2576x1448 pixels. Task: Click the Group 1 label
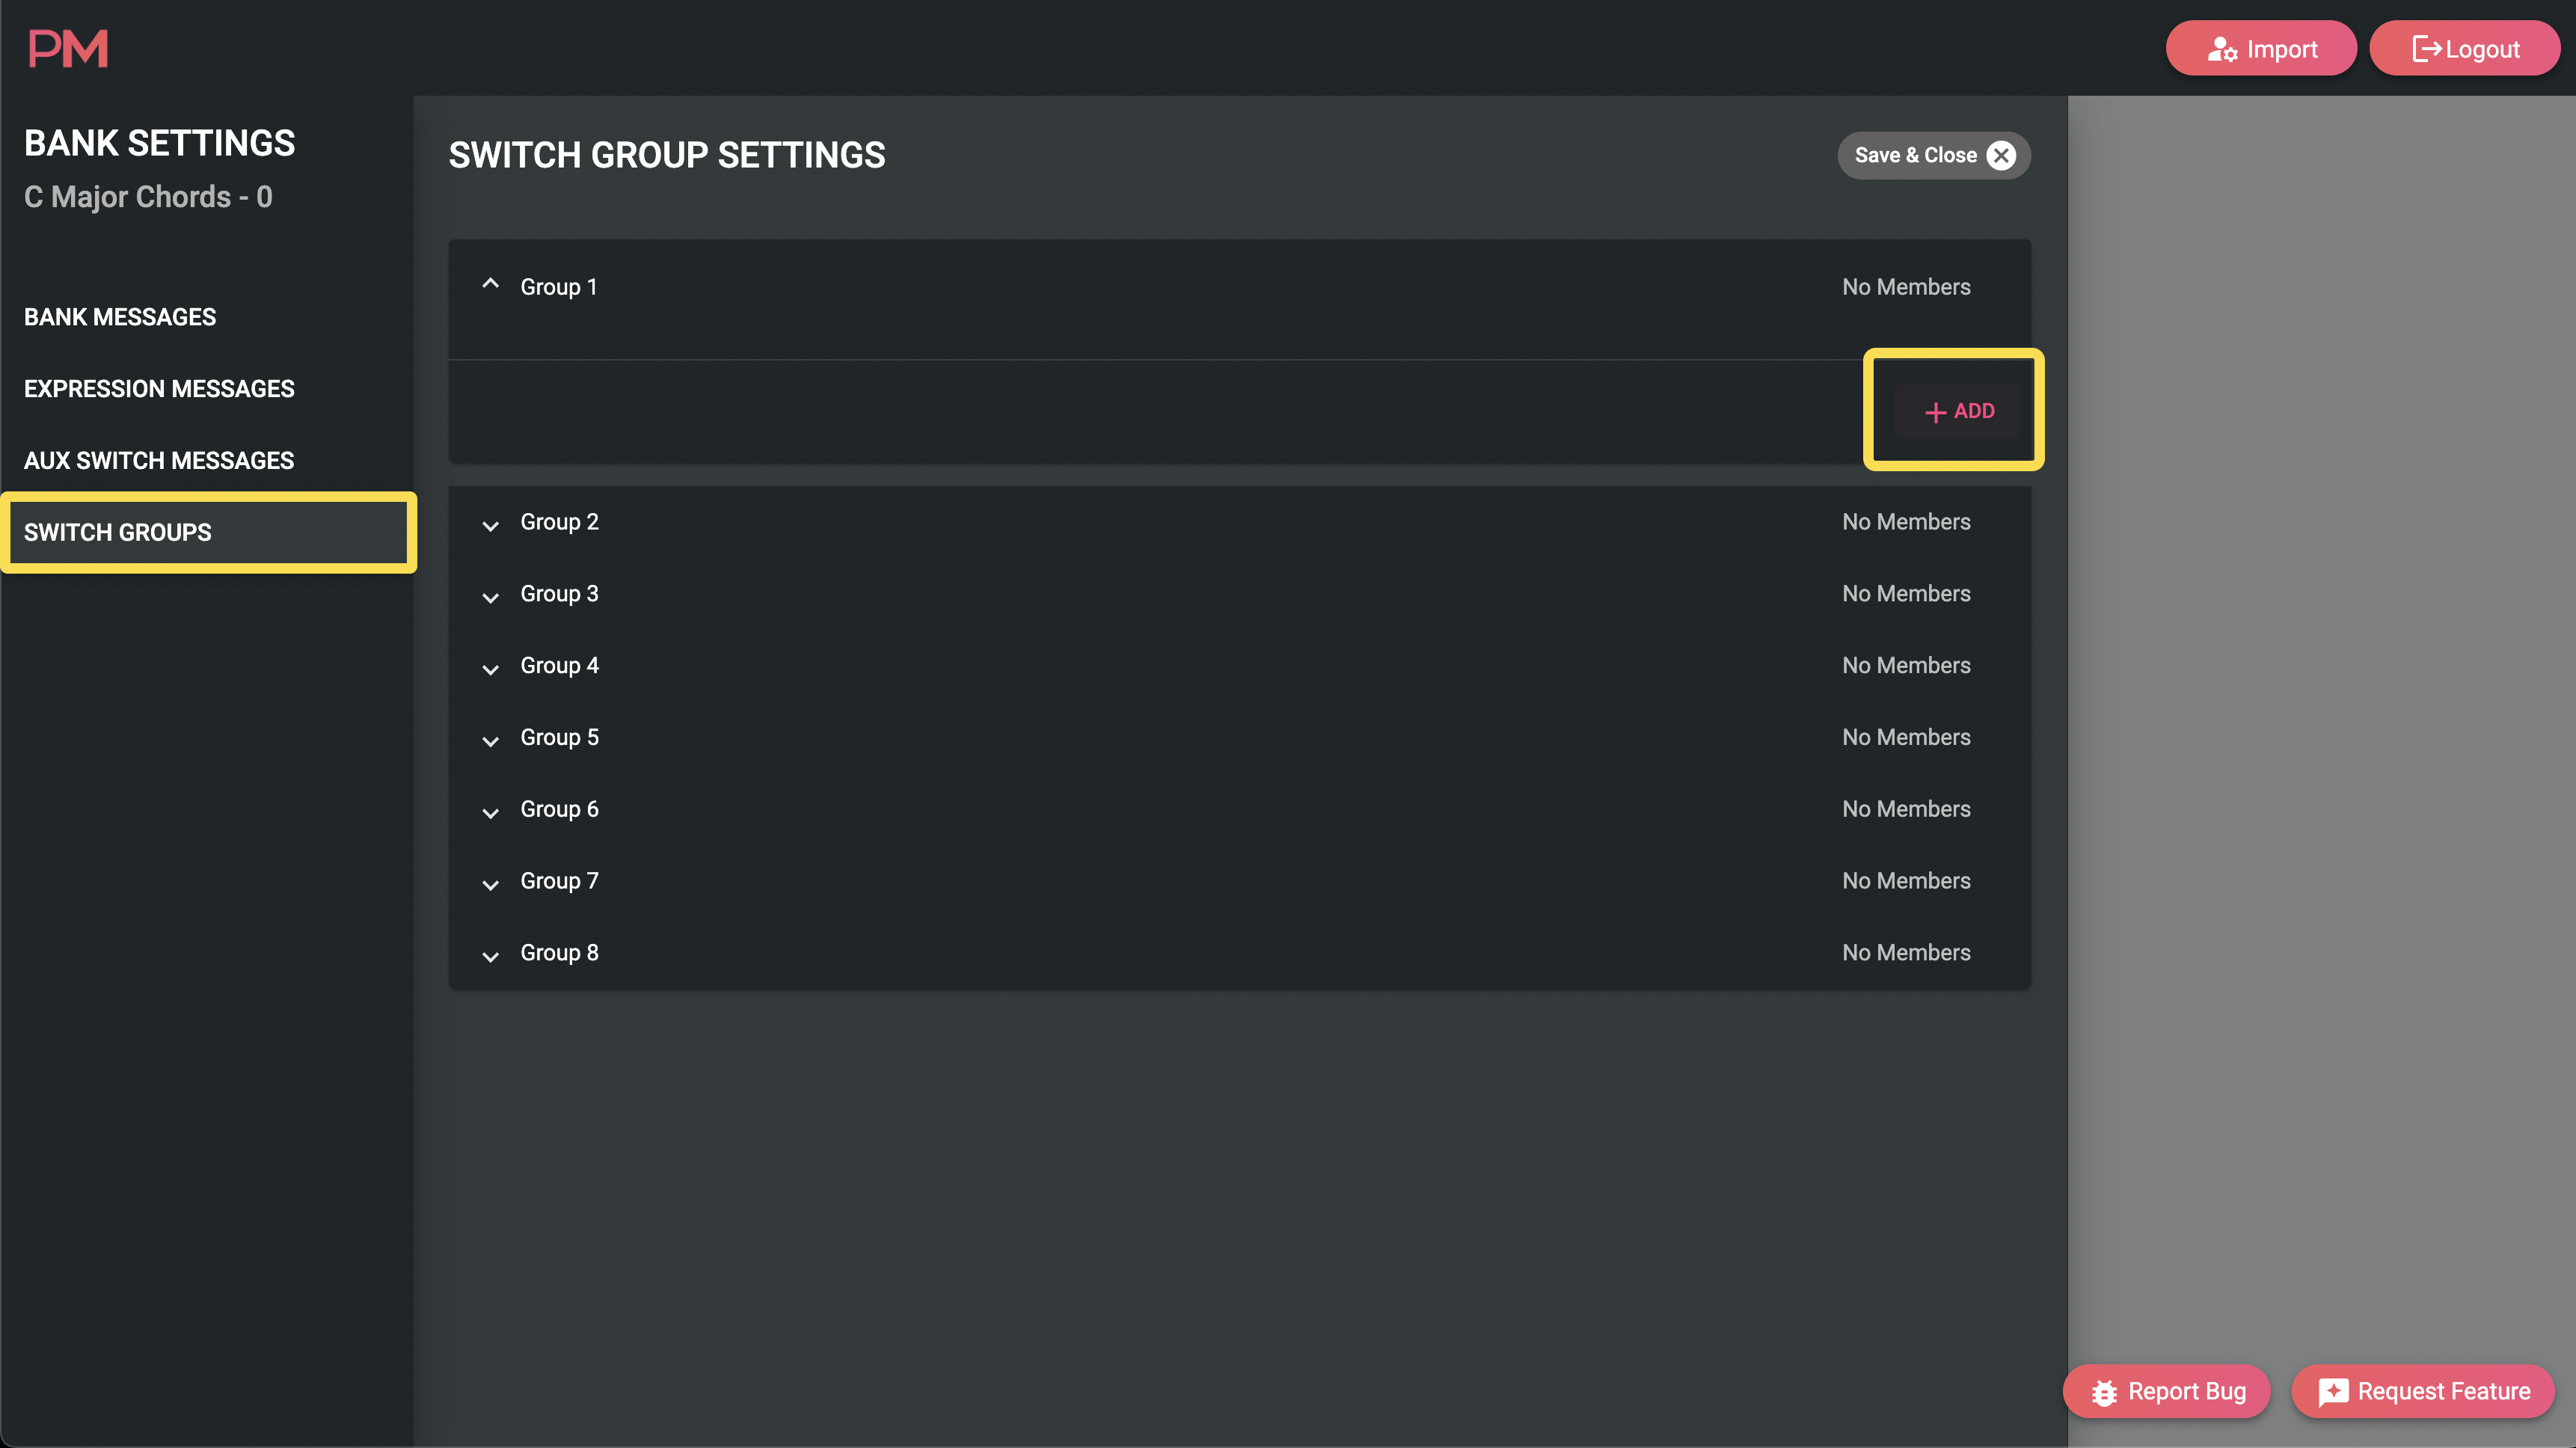click(x=559, y=287)
